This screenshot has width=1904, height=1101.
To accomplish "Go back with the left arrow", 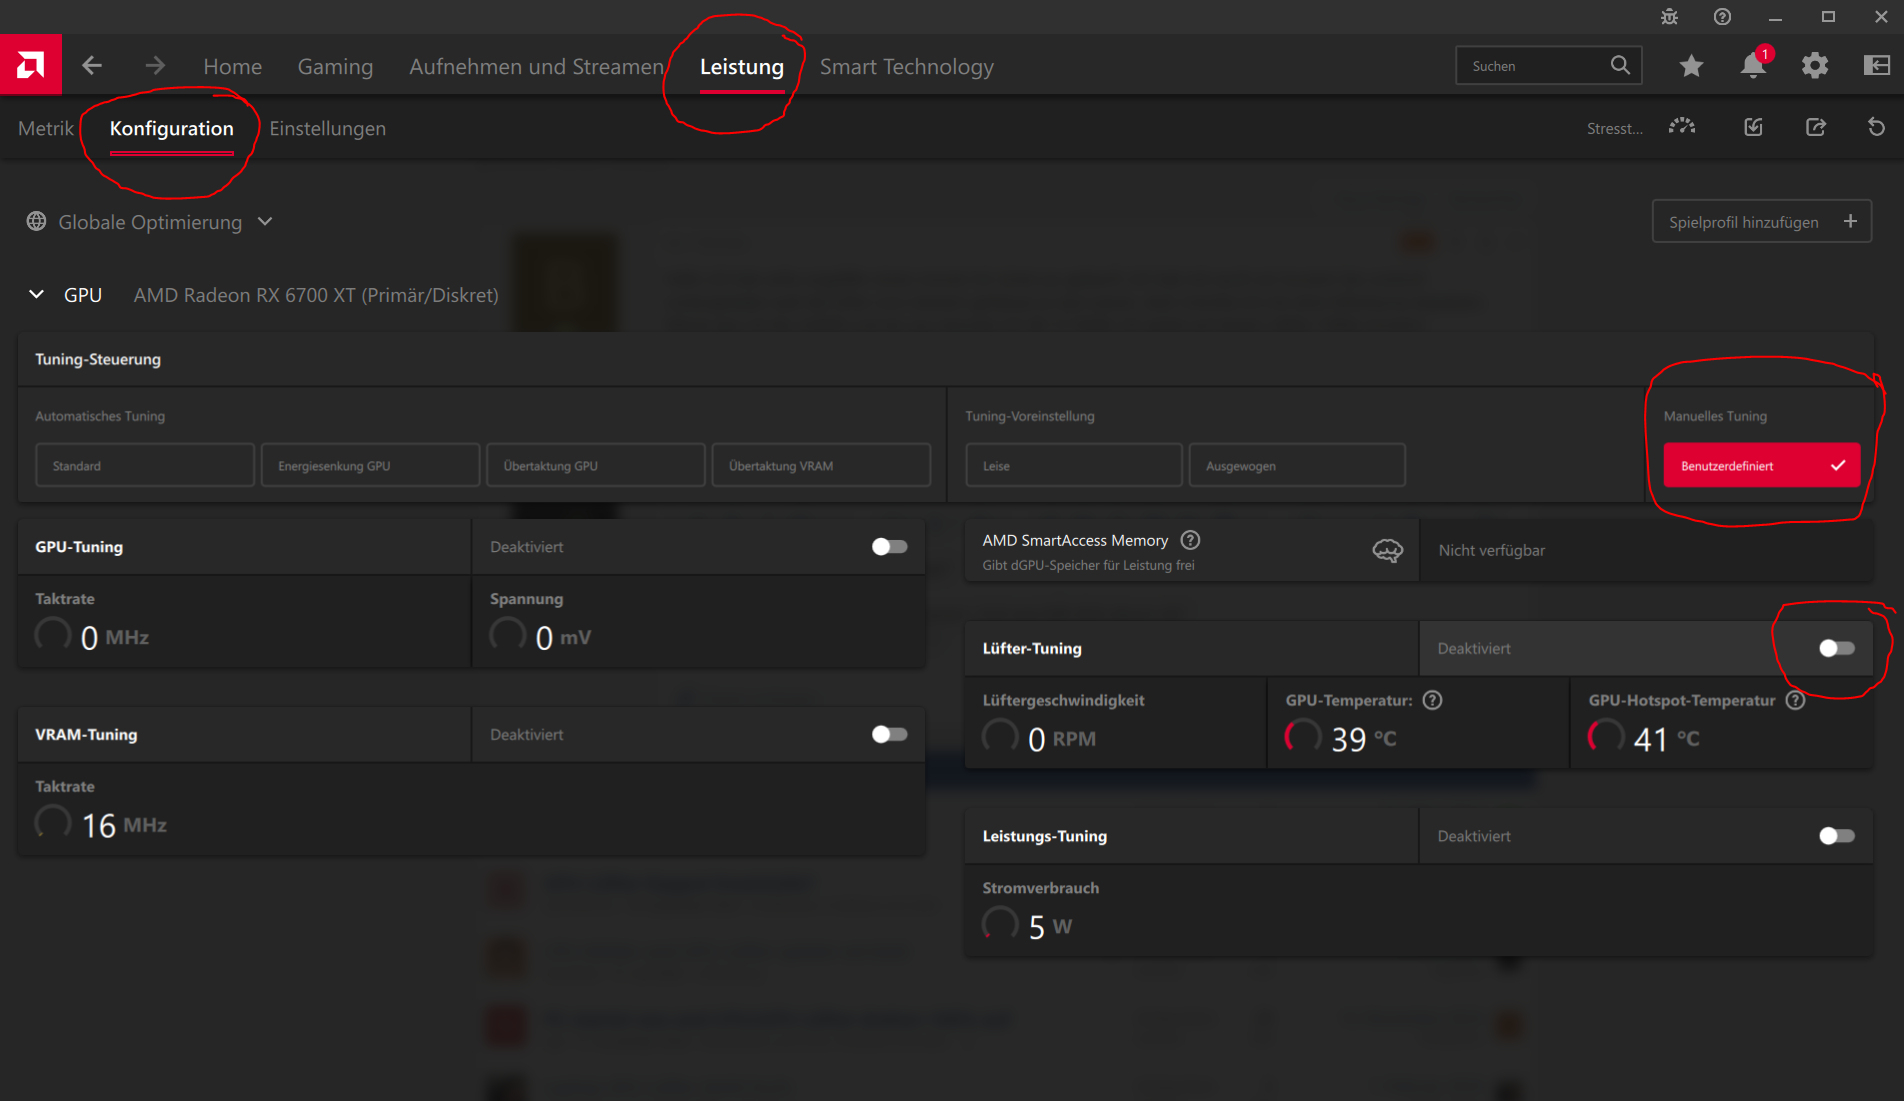I will point(92,66).
